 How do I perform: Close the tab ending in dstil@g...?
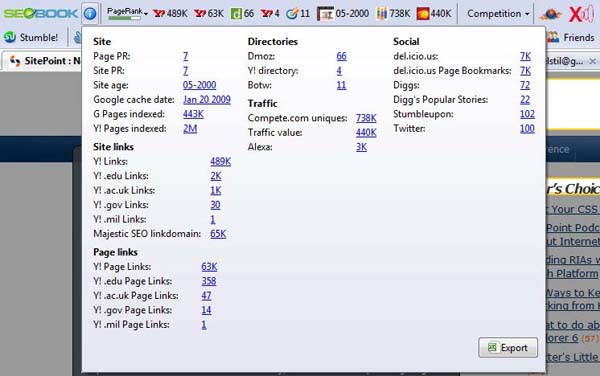coord(592,61)
